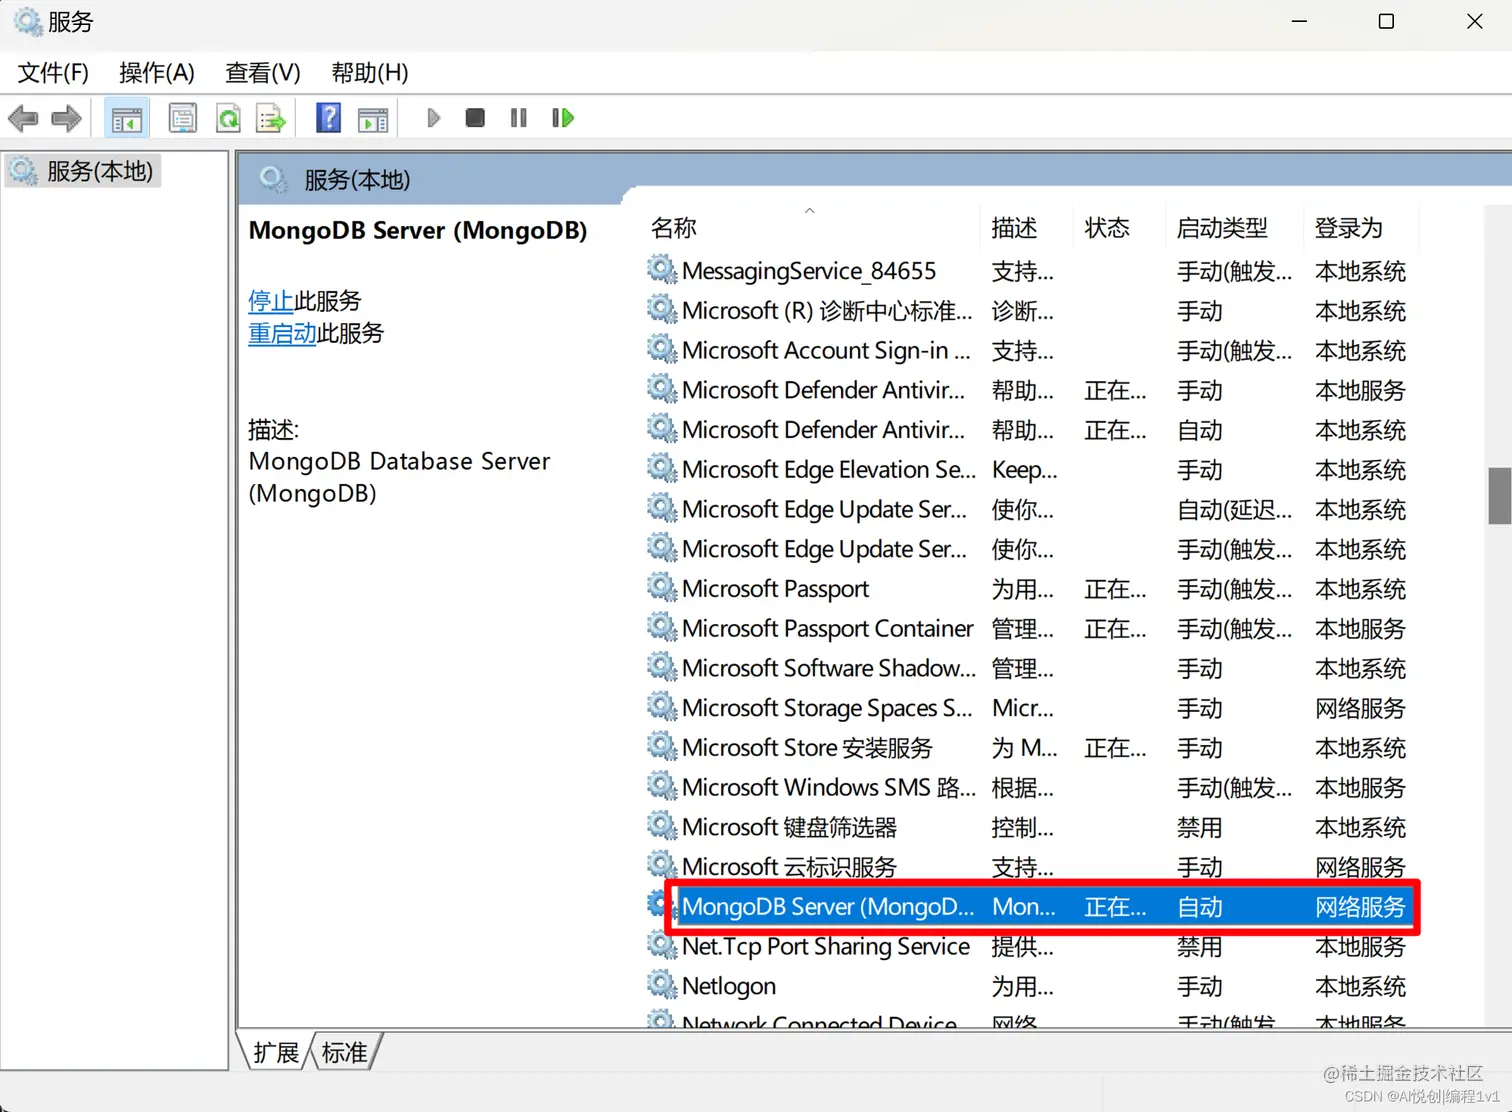Click the Forward arrow toolbar icon

[66, 118]
